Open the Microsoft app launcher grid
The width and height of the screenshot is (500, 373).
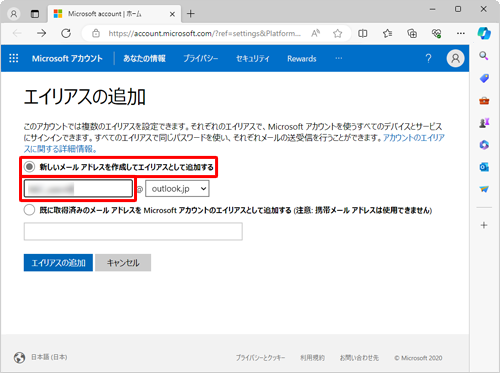14,58
